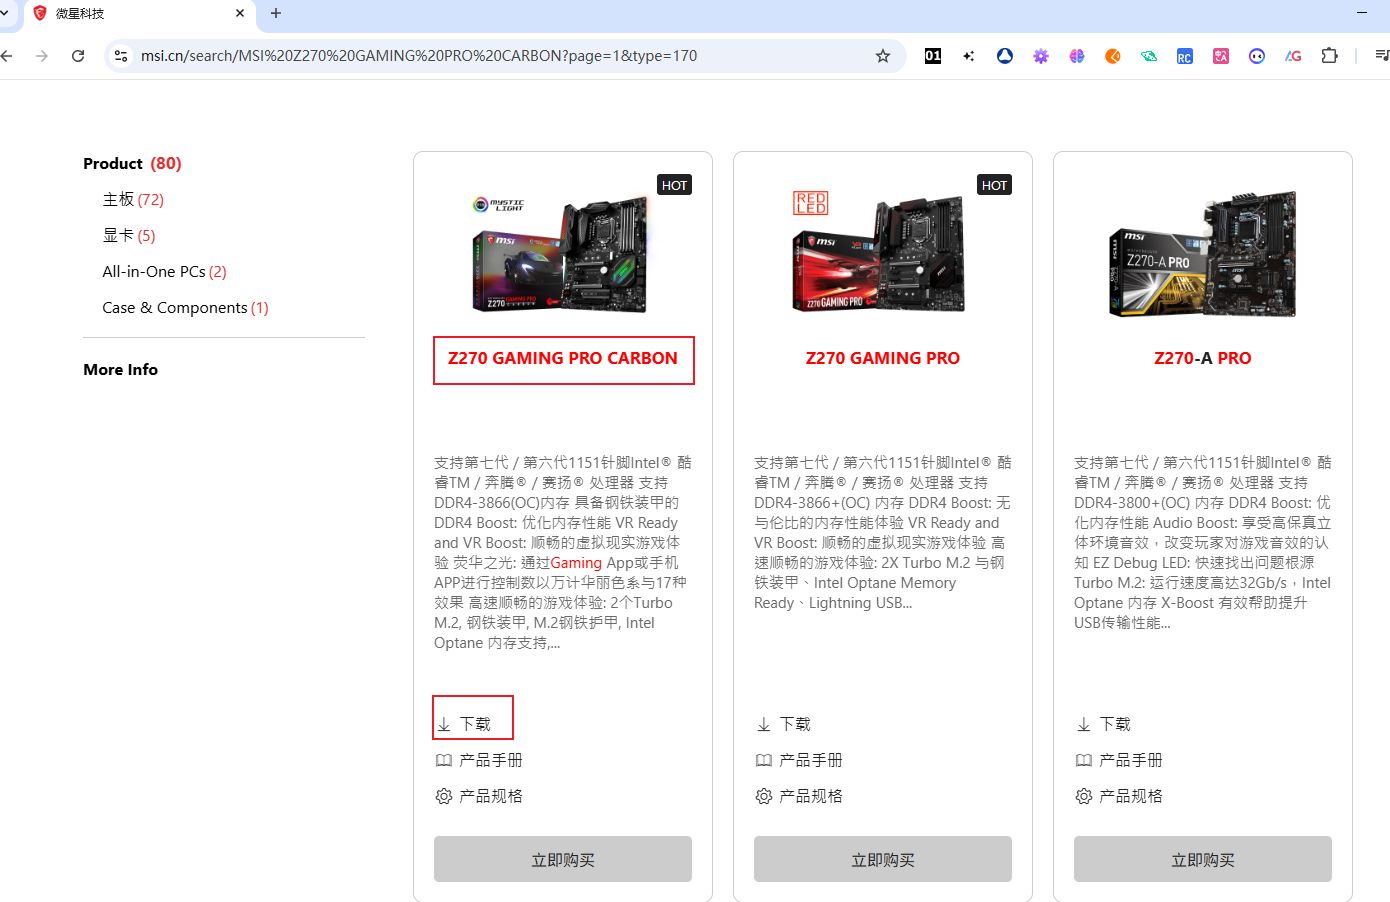Select the 微星科技 browser tab
The image size is (1390, 902).
pyautogui.click(x=138, y=14)
